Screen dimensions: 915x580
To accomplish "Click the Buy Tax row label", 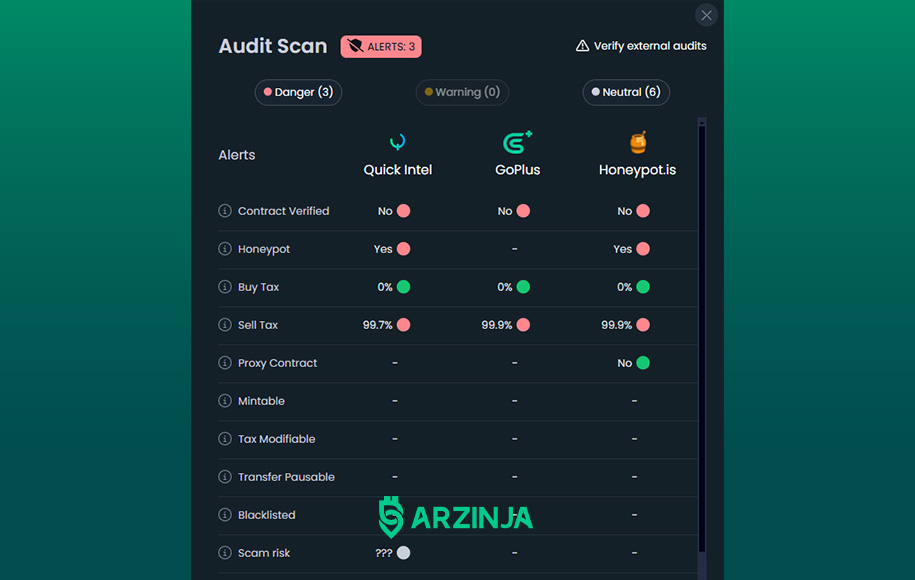I will pyautogui.click(x=259, y=287).
